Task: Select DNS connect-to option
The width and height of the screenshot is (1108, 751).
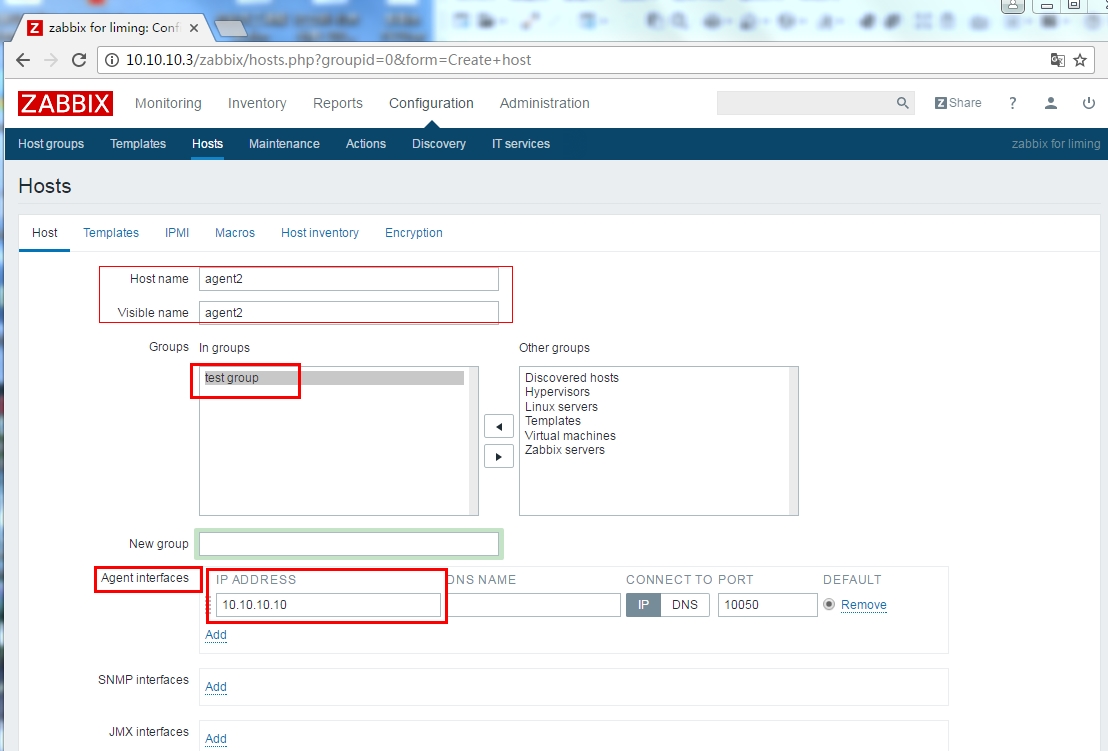Action: point(685,605)
